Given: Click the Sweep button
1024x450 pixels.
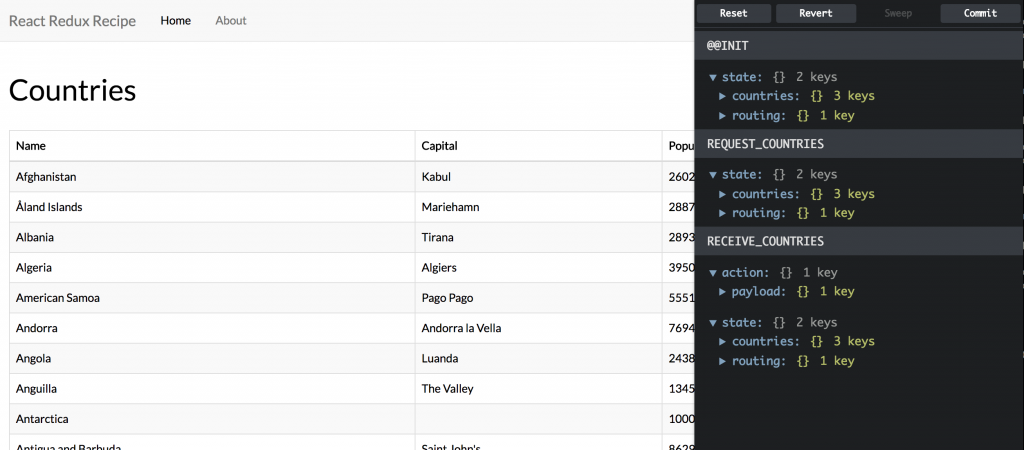Looking at the screenshot, I should (x=898, y=13).
